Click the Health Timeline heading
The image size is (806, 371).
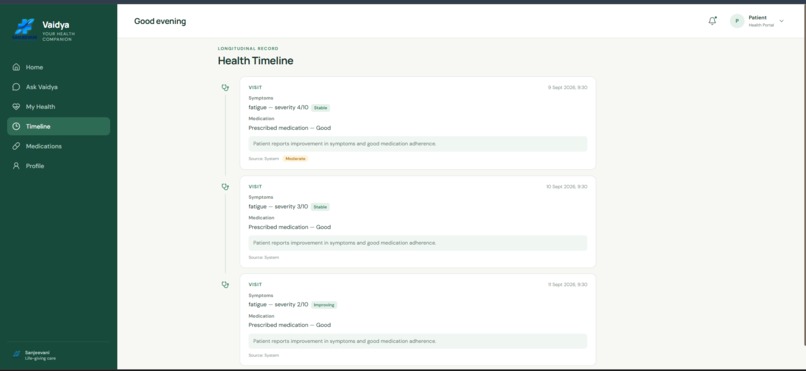pos(255,61)
